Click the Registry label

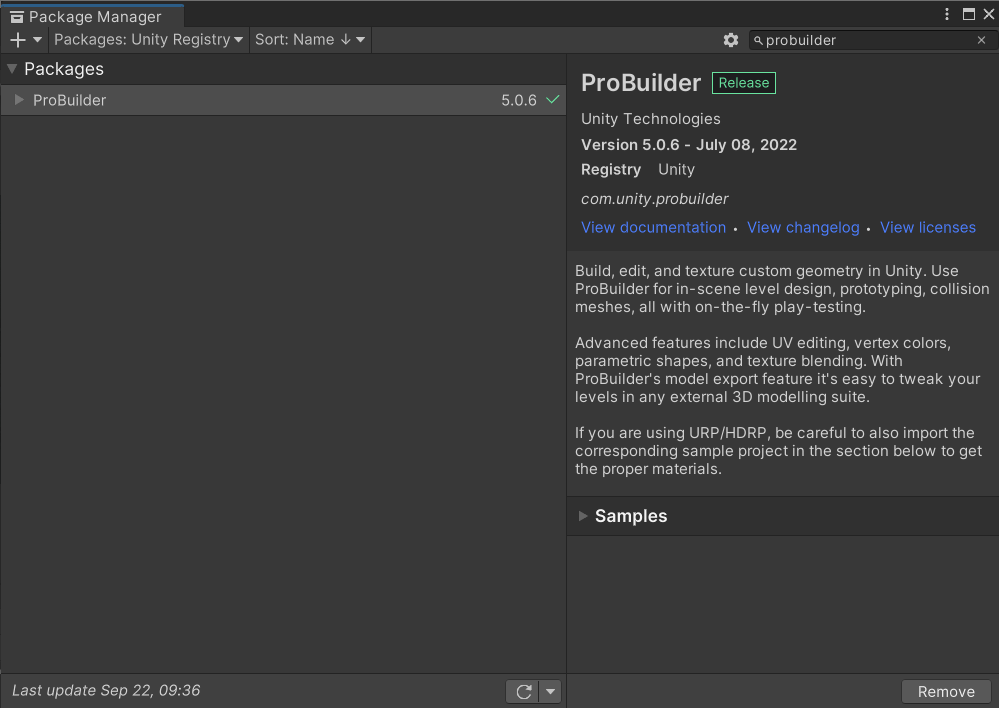tap(611, 170)
